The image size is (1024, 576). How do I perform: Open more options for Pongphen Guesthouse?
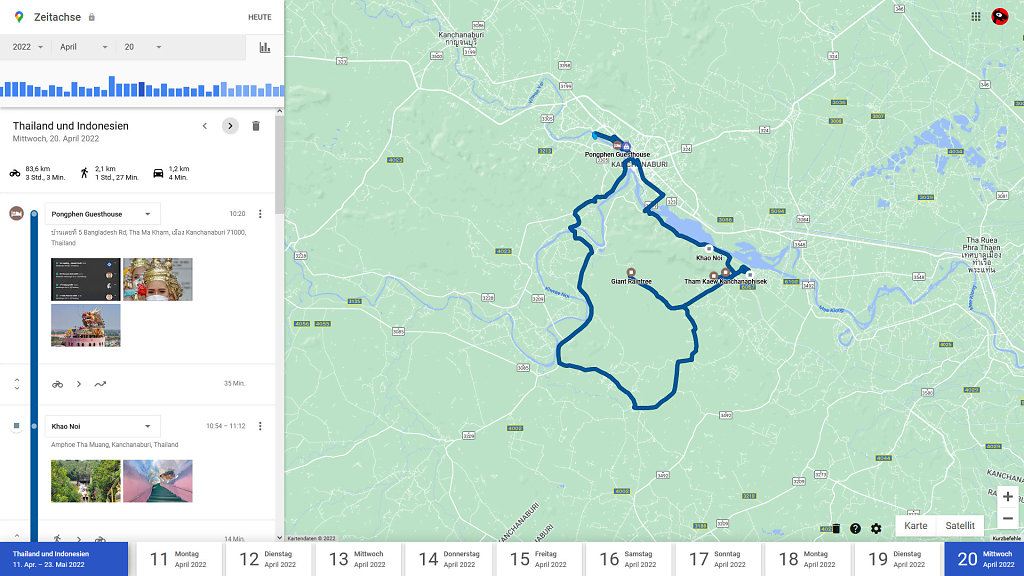(x=260, y=214)
